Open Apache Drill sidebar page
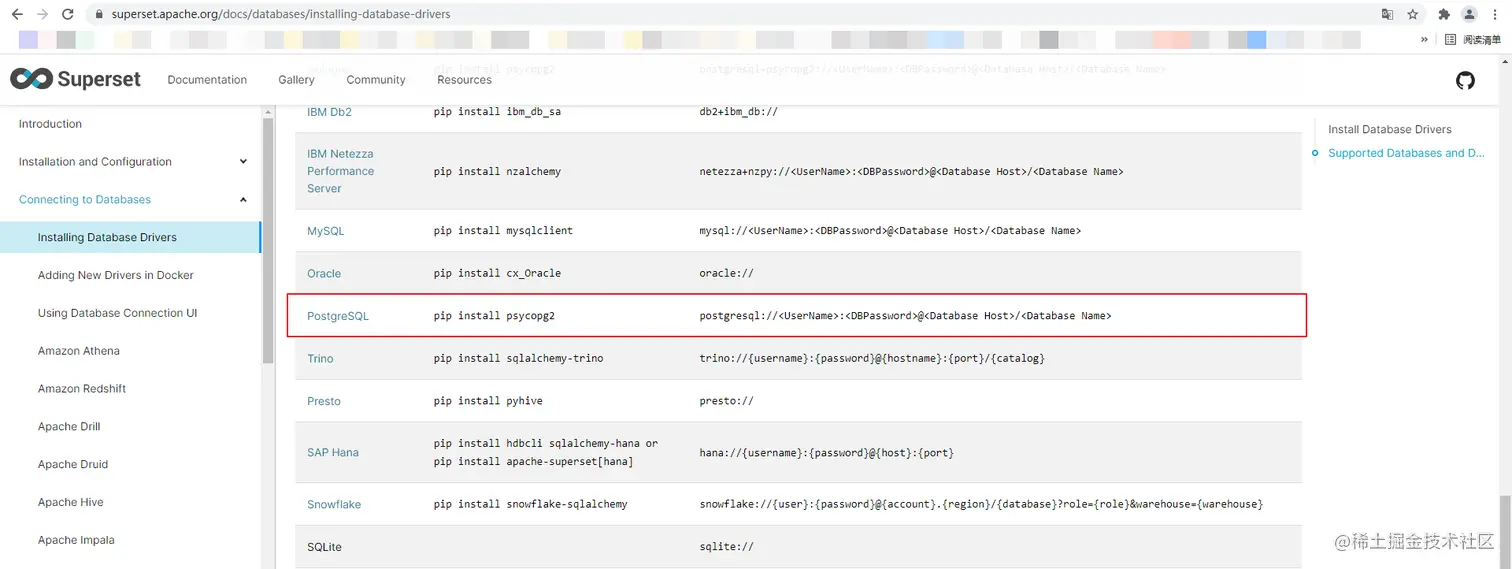Viewport: 1512px width, 569px height. (x=69, y=427)
